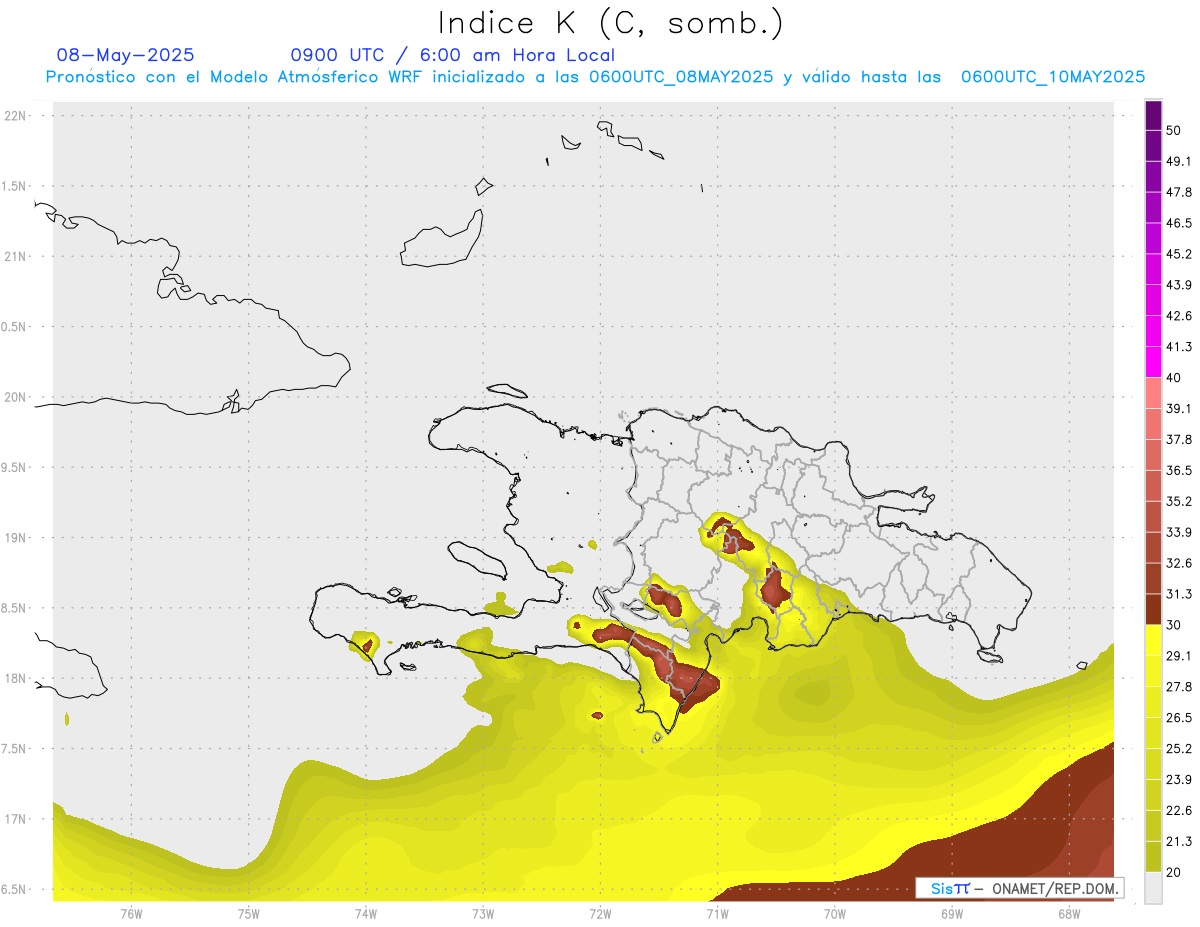Click the '71W' longitude label
1200x927 pixels.
point(717,914)
